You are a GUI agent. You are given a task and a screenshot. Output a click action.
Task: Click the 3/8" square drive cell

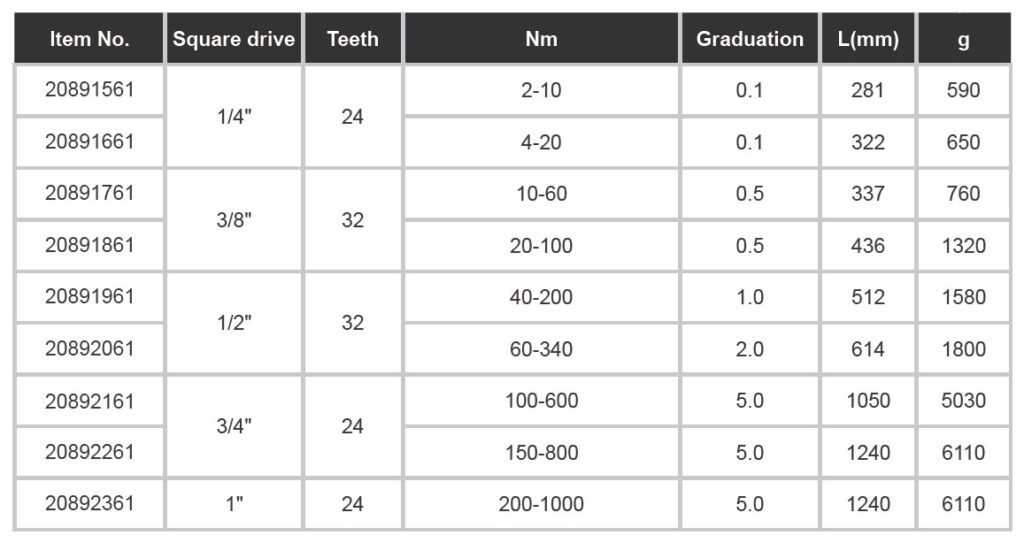(234, 220)
